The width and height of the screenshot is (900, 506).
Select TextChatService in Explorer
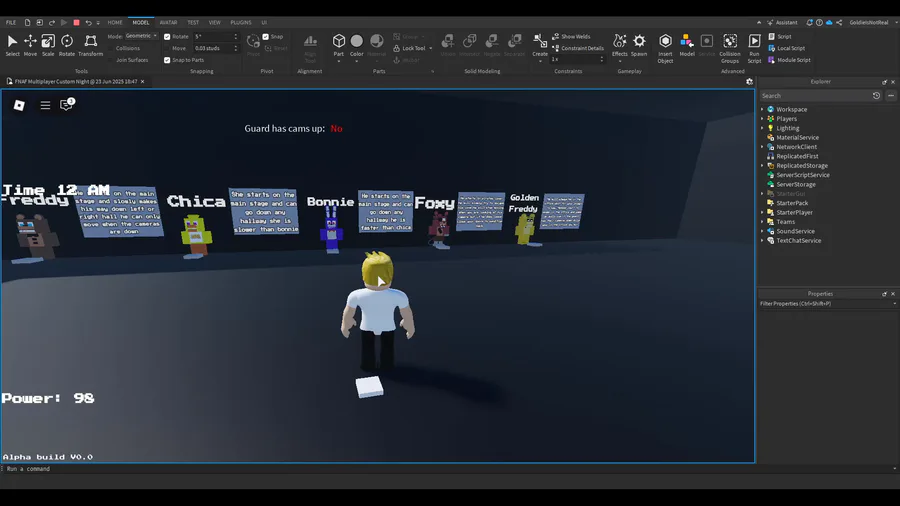[x=798, y=240]
